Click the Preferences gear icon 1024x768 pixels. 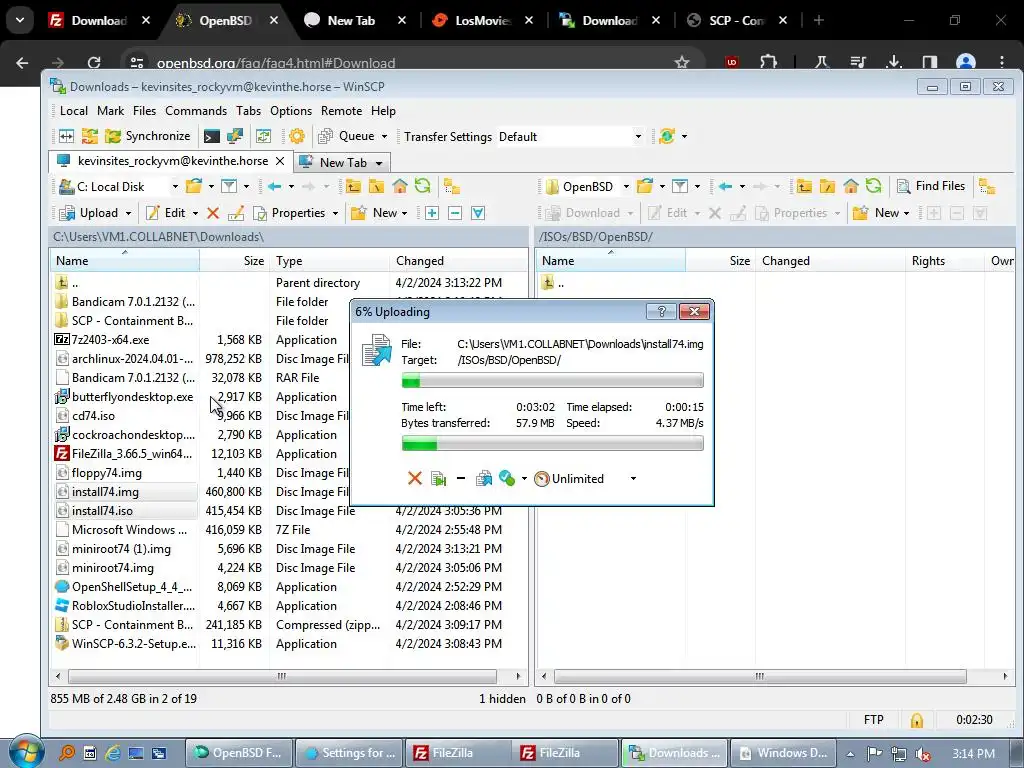[296, 136]
